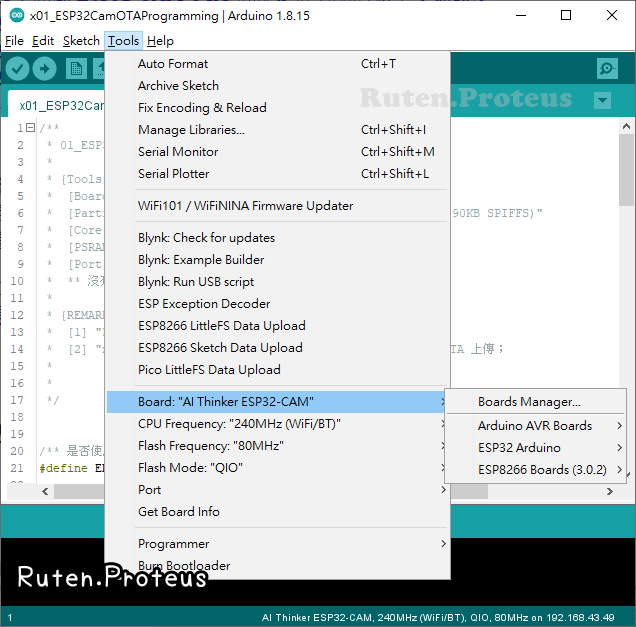The height and width of the screenshot is (627, 636).
Task: Minimize the Arduino window
Action: [521, 15]
